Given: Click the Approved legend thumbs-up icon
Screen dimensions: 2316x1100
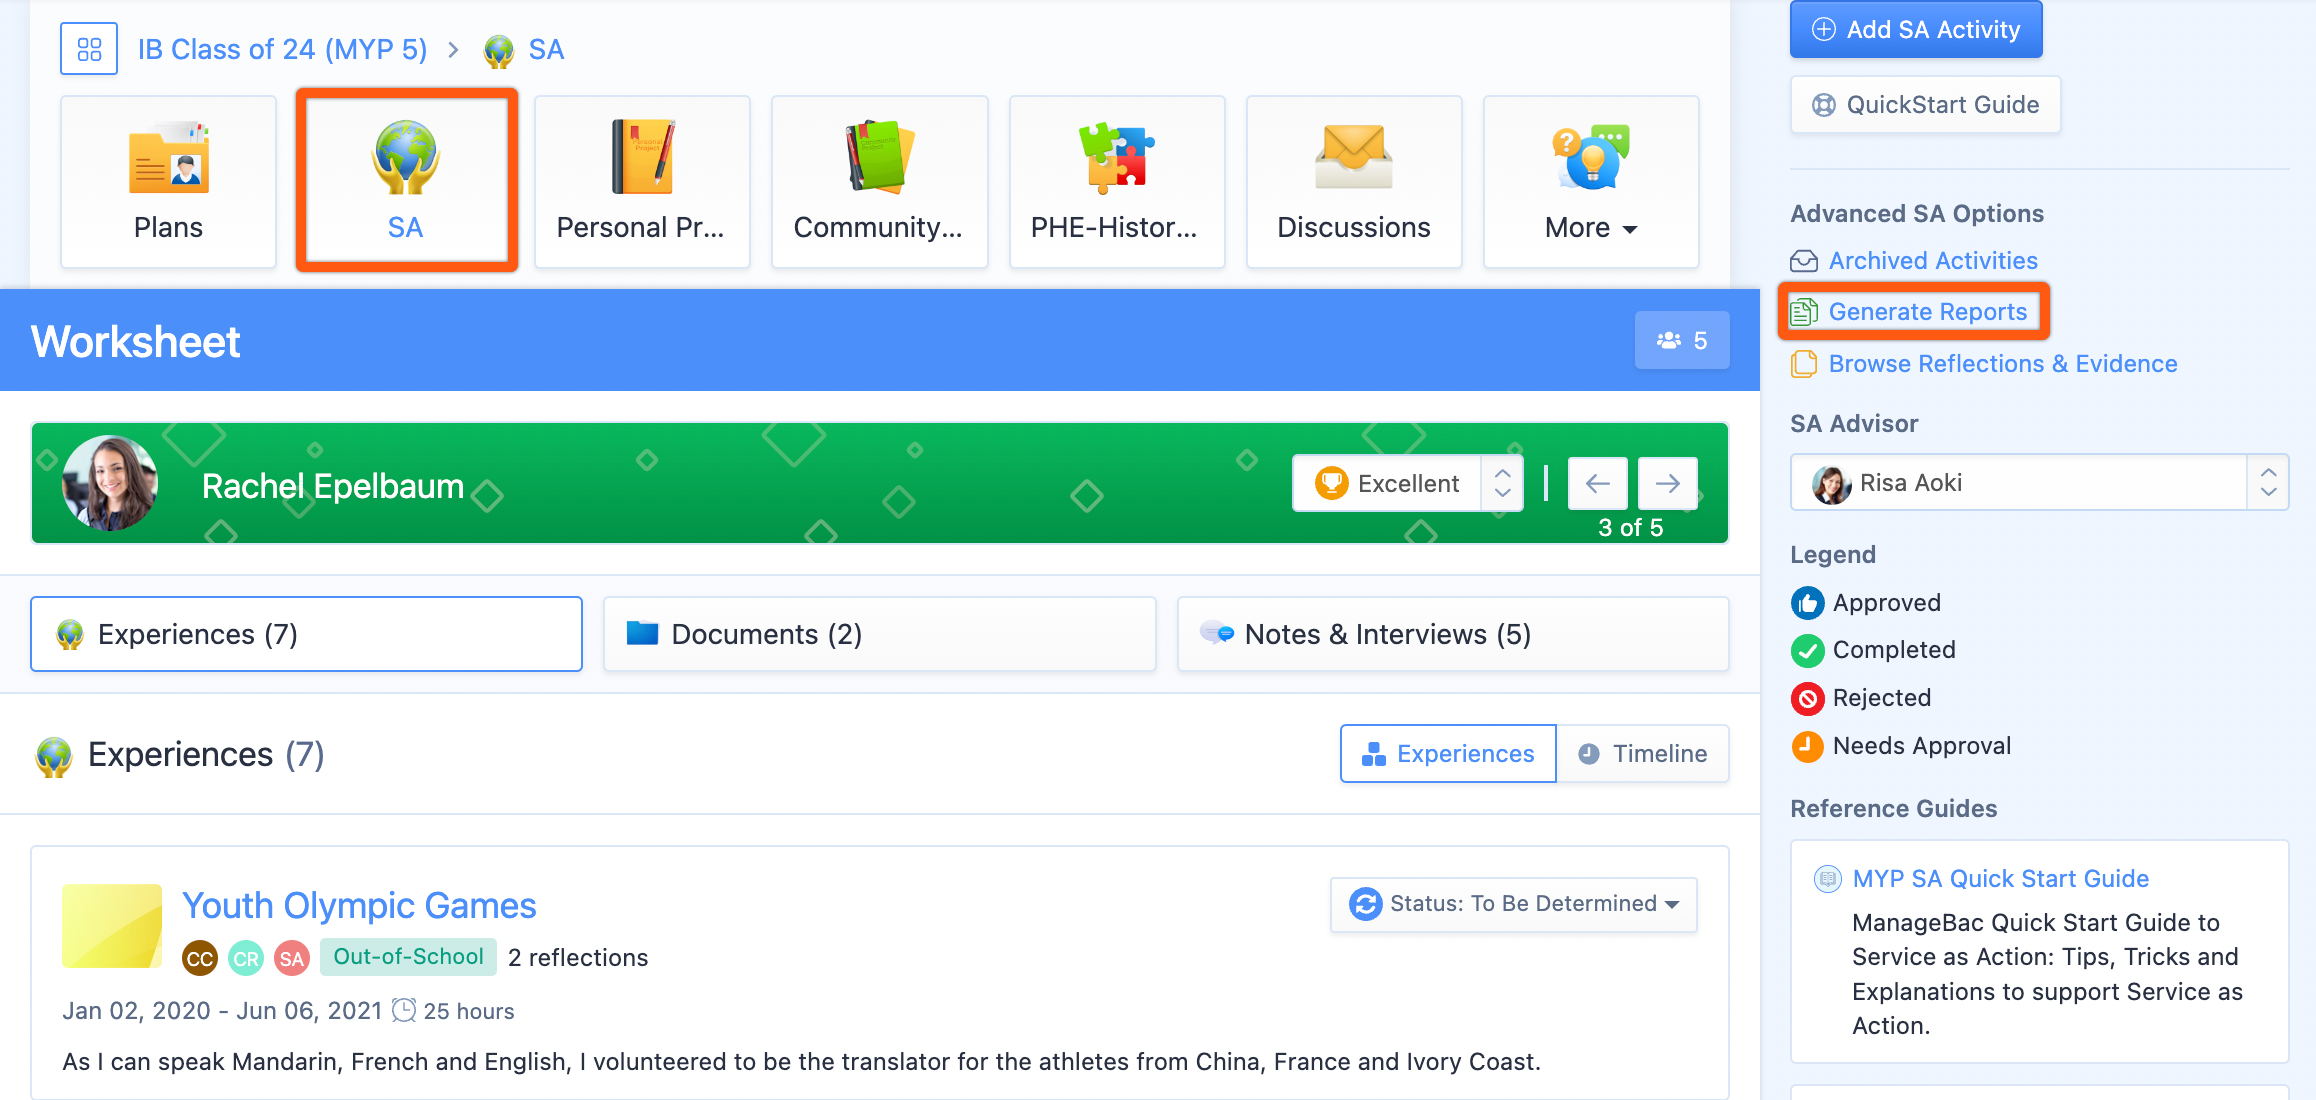Looking at the screenshot, I should tap(1807, 603).
